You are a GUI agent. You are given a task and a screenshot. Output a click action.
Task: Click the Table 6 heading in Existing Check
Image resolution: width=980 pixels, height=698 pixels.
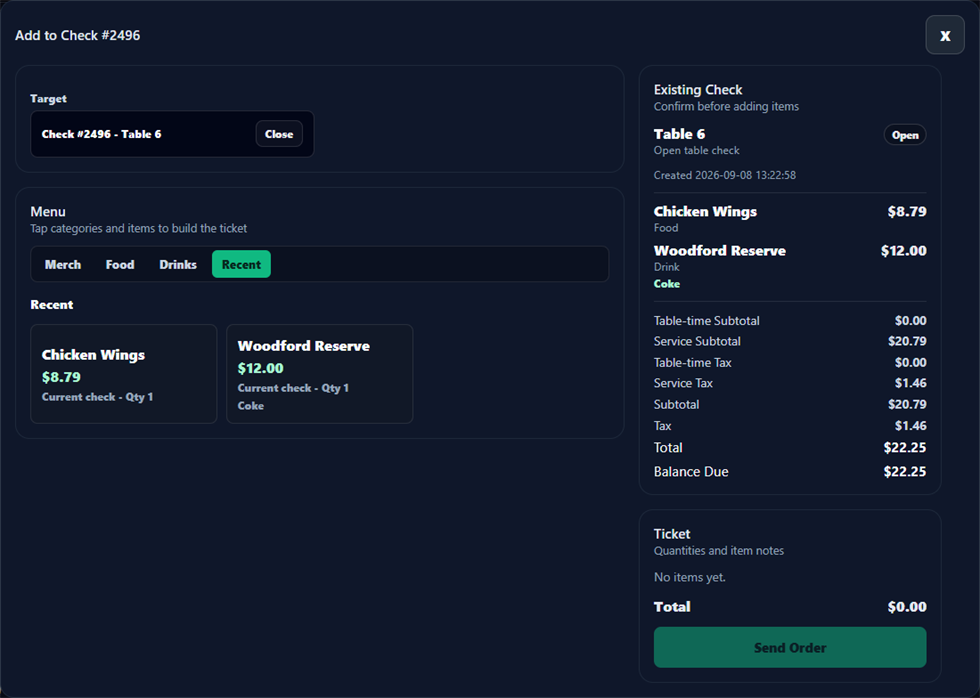(679, 134)
